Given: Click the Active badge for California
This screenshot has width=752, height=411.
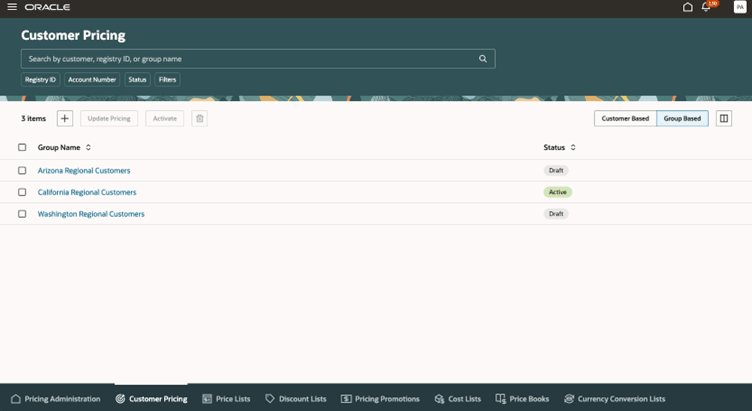Looking at the screenshot, I should click(x=558, y=192).
